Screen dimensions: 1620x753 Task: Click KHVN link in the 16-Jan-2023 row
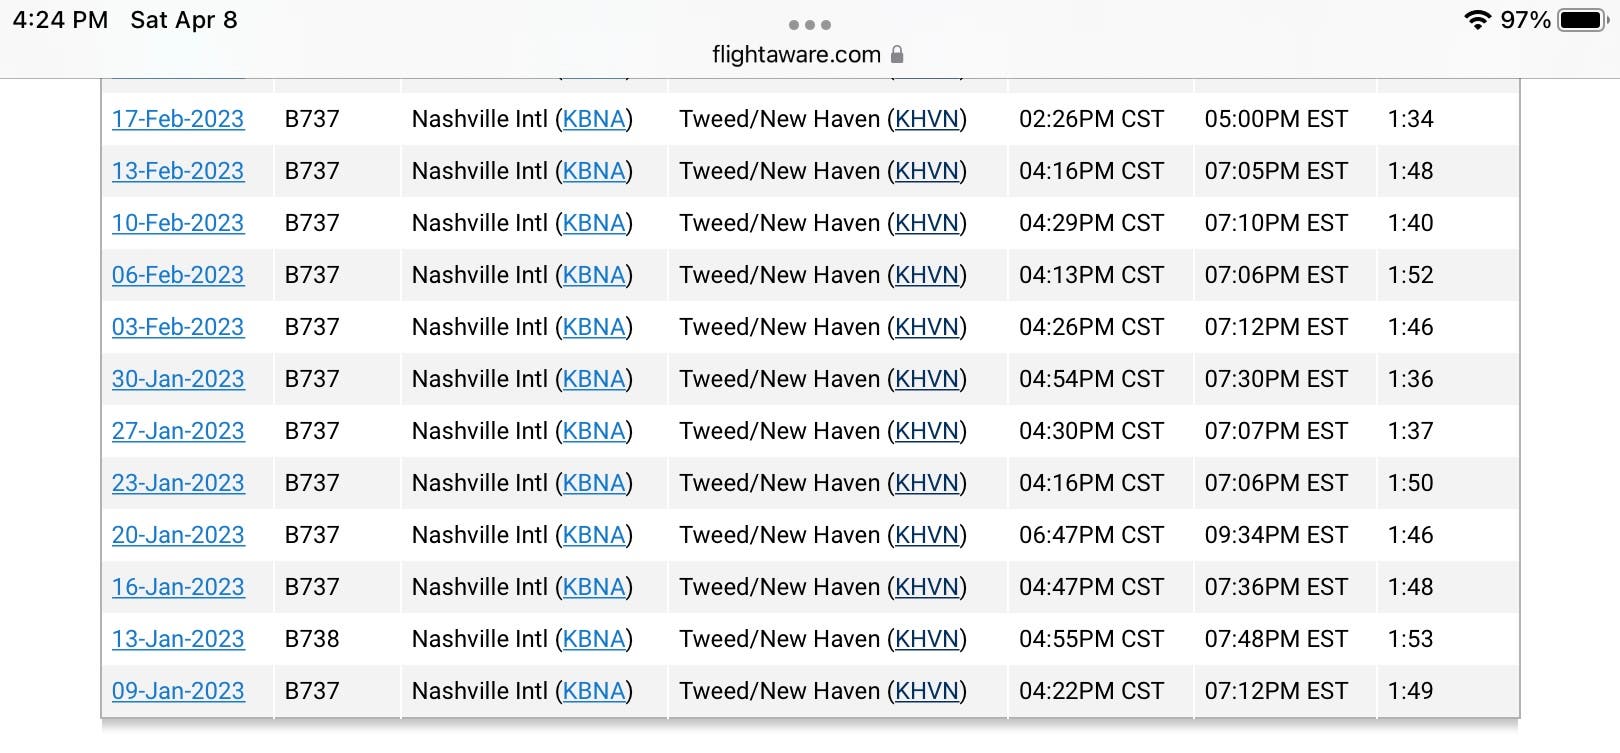pos(927,587)
